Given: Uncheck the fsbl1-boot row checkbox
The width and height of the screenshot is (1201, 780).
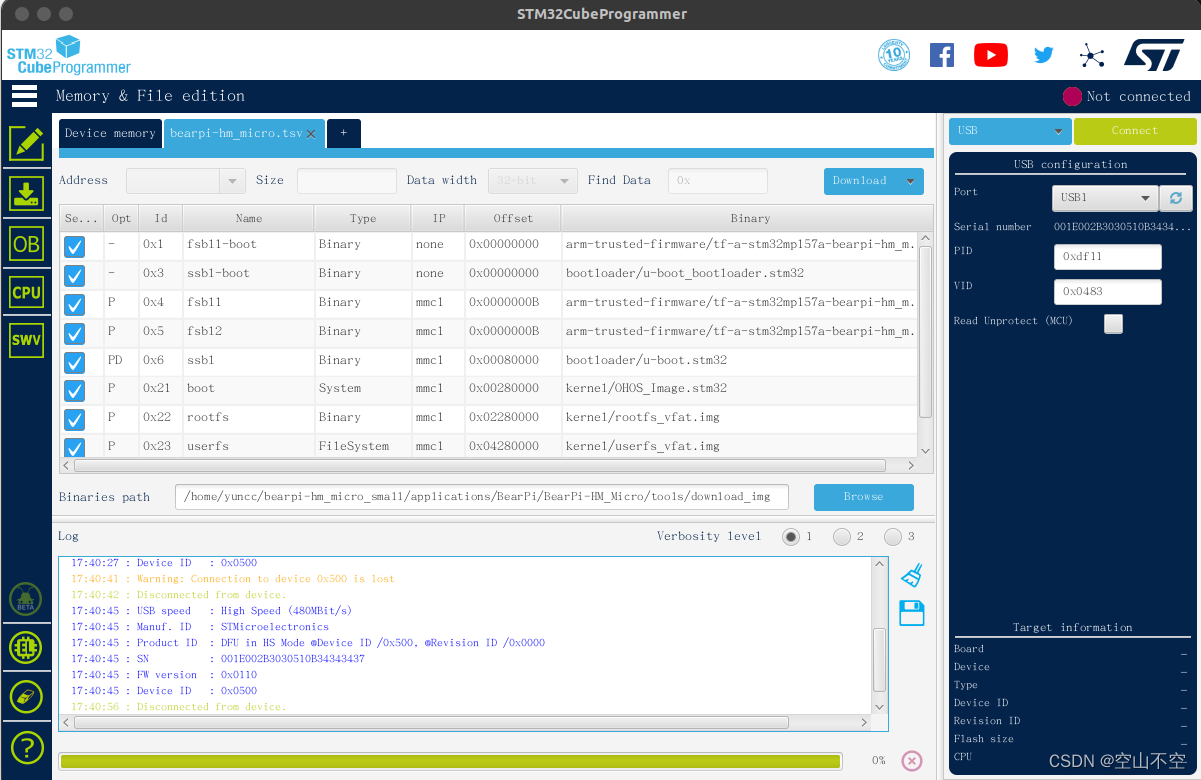Looking at the screenshot, I should coord(75,246).
